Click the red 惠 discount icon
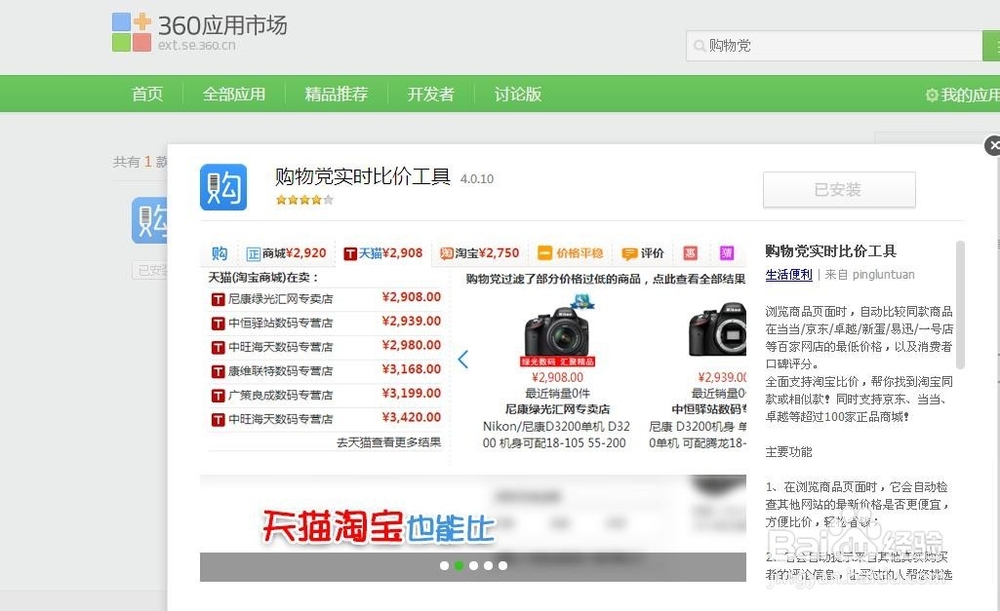The width and height of the screenshot is (1000, 611). (689, 253)
